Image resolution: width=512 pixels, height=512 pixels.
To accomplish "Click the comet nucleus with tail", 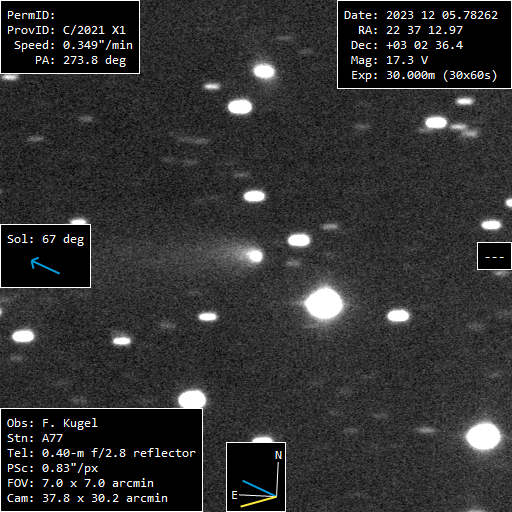I will [255, 256].
